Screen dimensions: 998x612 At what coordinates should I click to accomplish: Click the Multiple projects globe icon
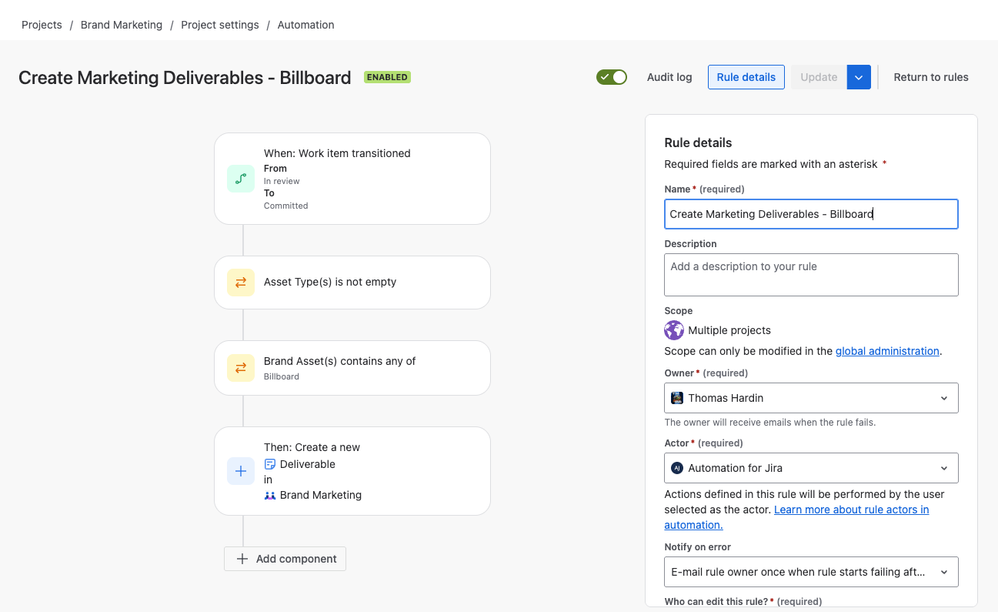674,330
